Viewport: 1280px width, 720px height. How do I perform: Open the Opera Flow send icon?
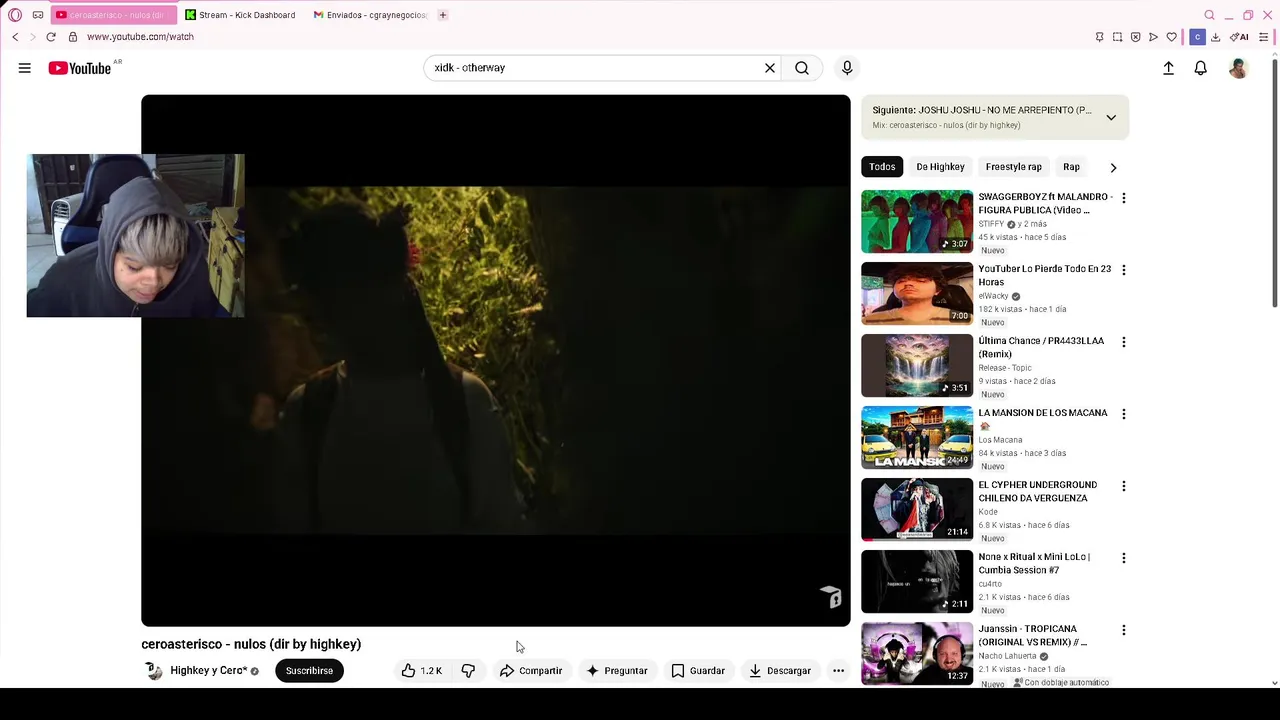1153,37
